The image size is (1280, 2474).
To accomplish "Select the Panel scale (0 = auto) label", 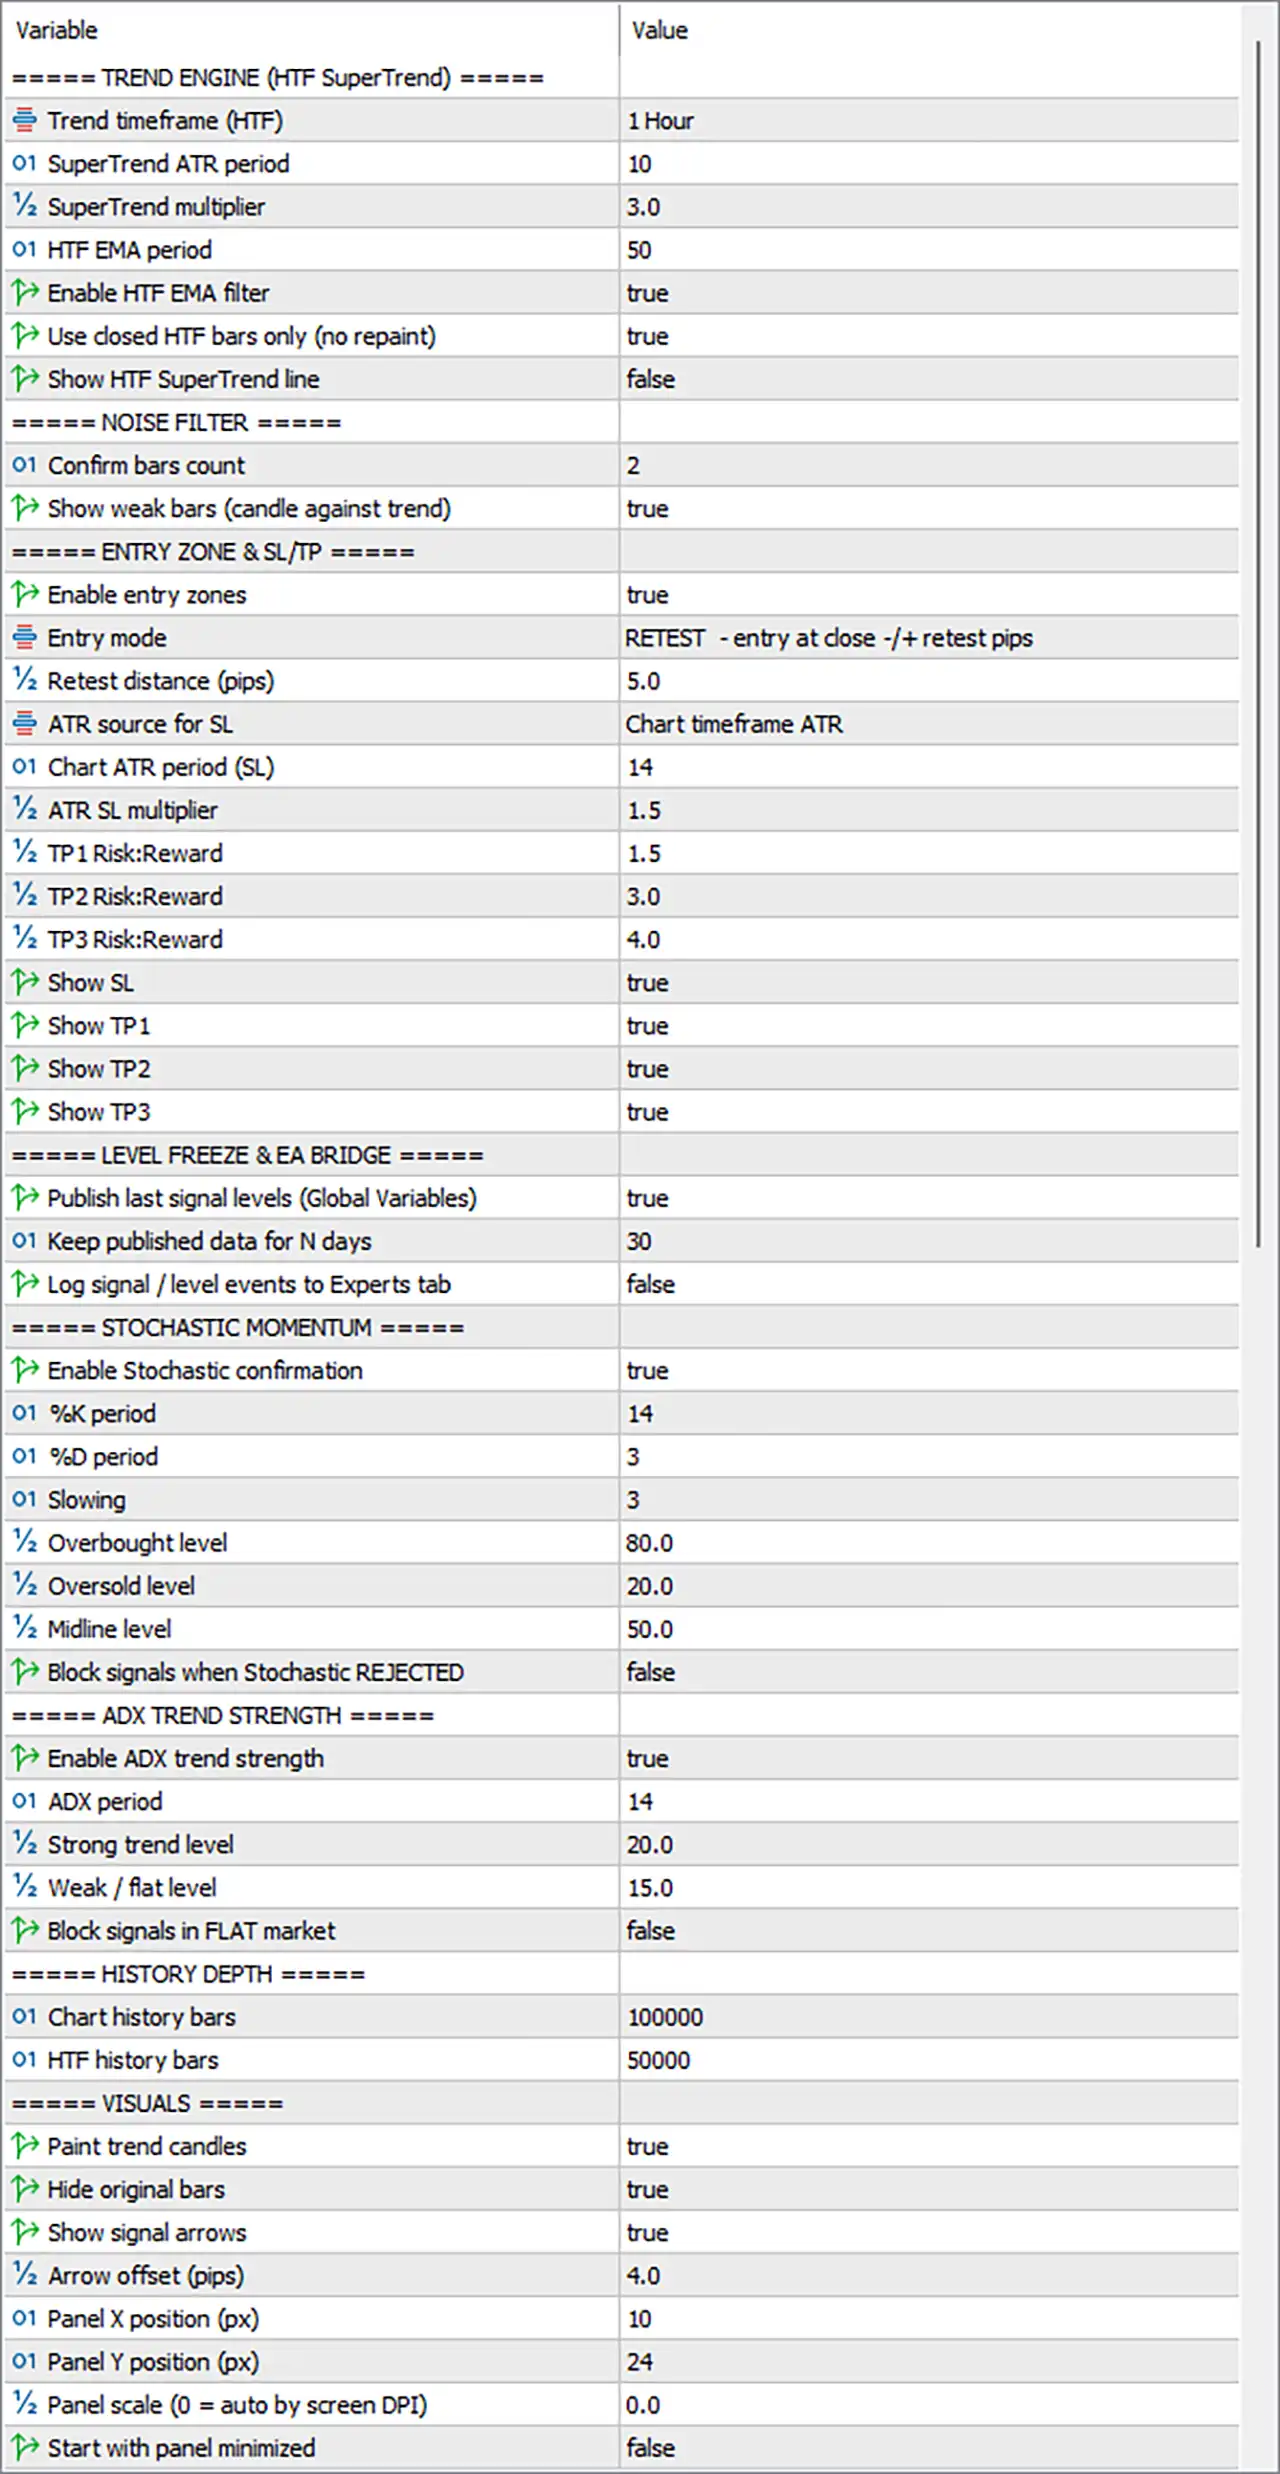I will point(237,2405).
